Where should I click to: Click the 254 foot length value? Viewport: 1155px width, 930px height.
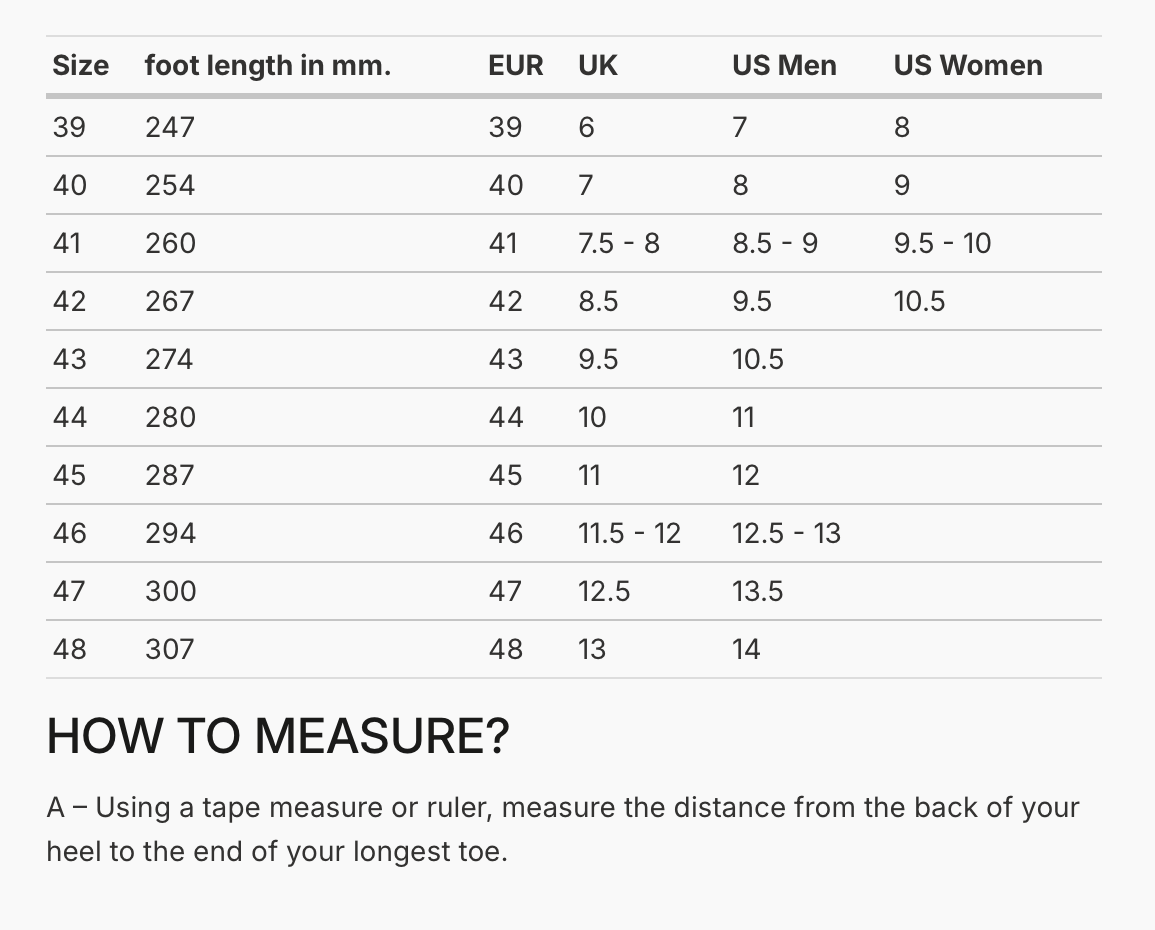pyautogui.click(x=169, y=186)
